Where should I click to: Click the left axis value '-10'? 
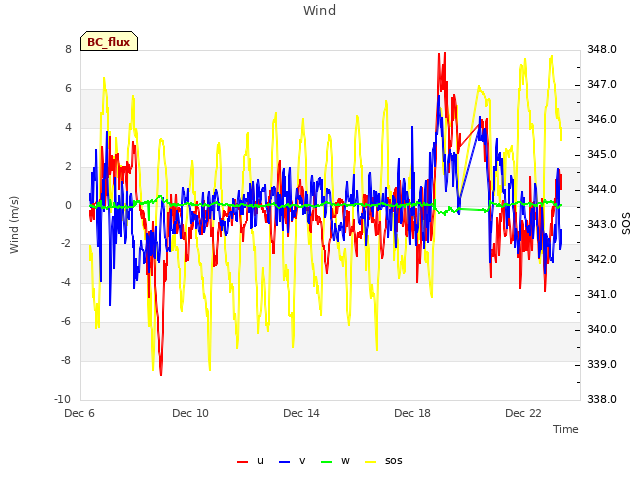(63, 399)
